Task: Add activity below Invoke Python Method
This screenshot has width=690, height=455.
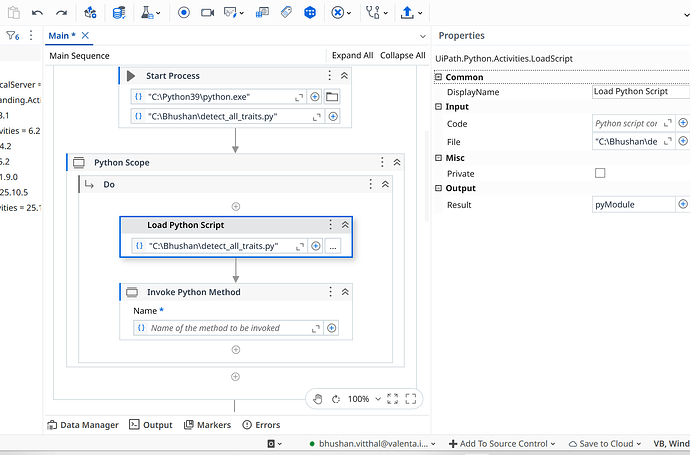Action: [236, 349]
